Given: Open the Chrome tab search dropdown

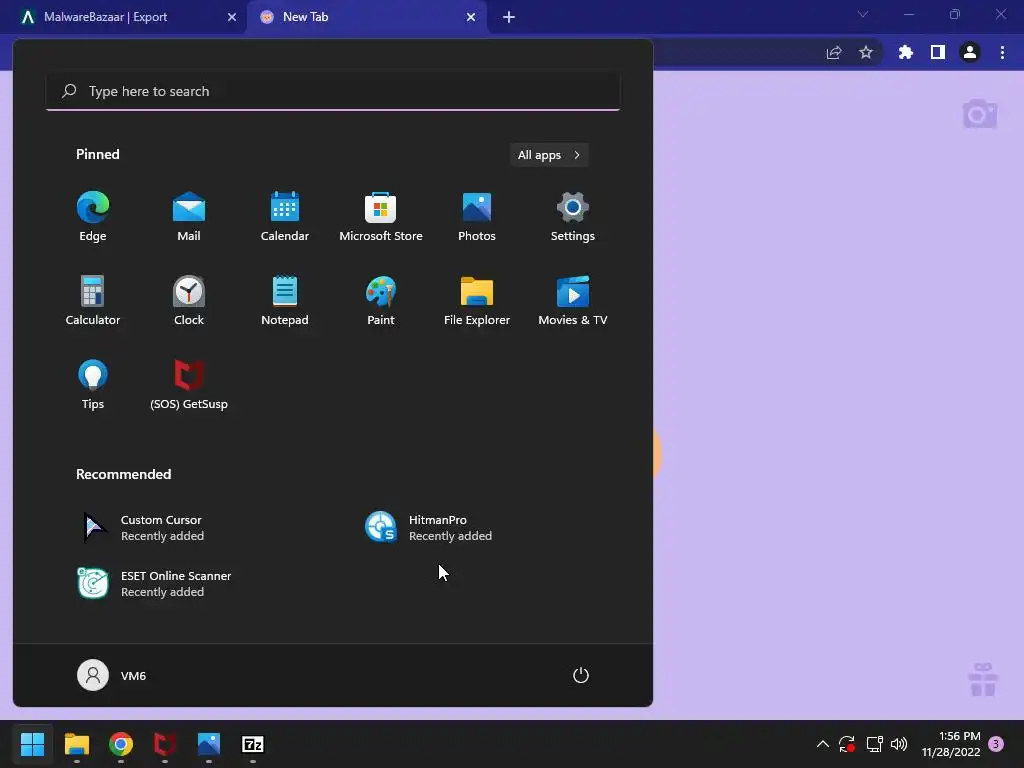Looking at the screenshot, I should click(863, 14).
